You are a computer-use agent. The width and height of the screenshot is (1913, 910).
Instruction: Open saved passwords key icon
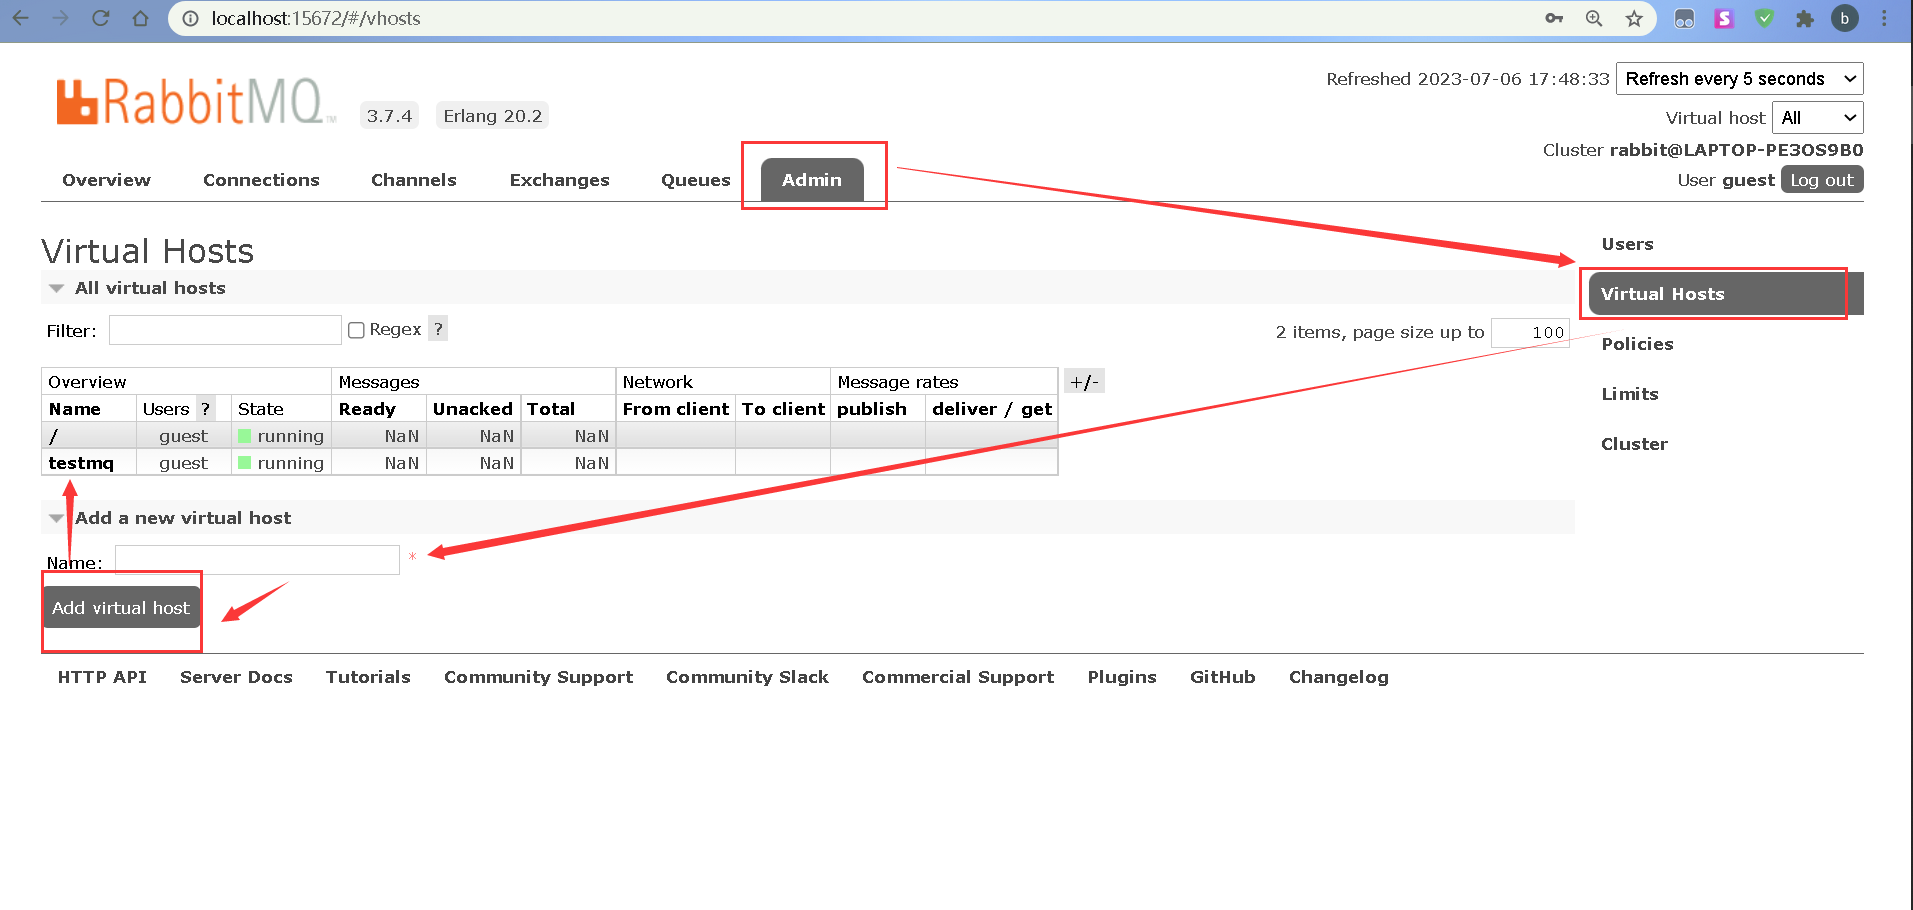1554,18
